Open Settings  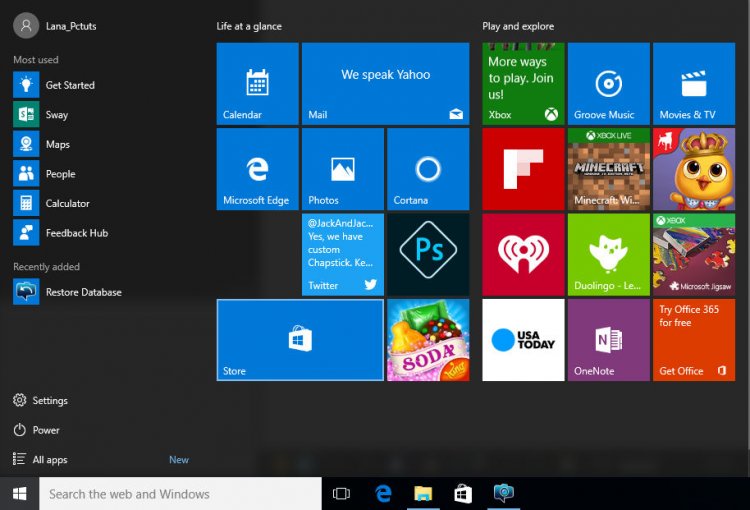point(41,400)
